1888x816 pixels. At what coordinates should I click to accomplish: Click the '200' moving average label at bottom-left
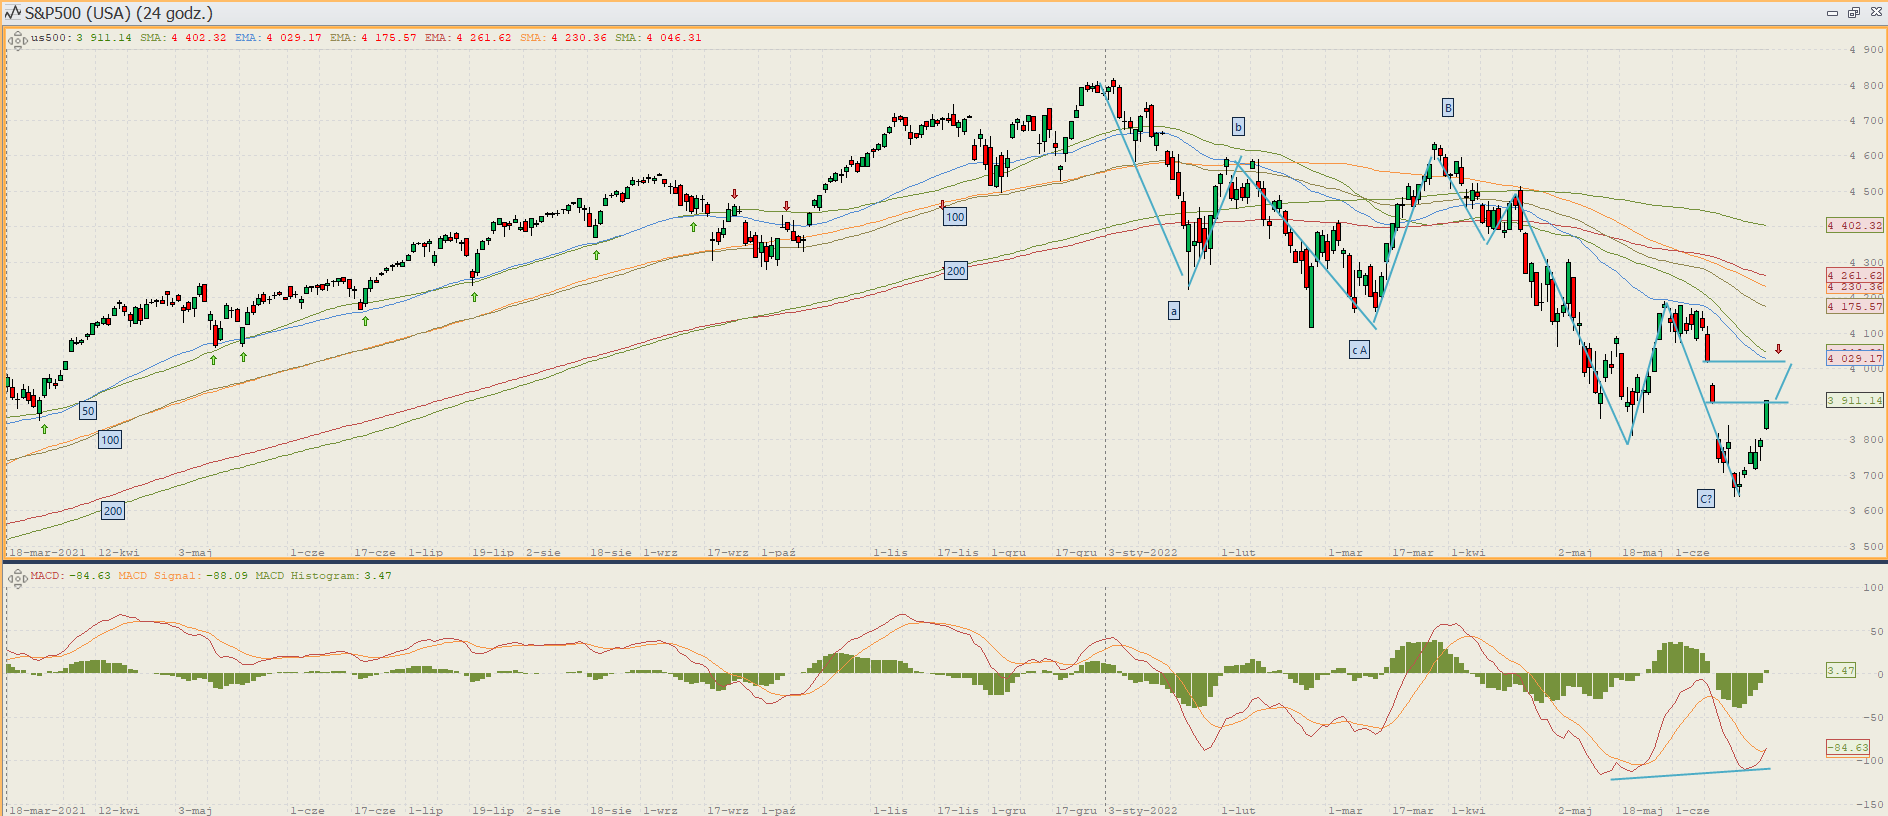tap(113, 511)
